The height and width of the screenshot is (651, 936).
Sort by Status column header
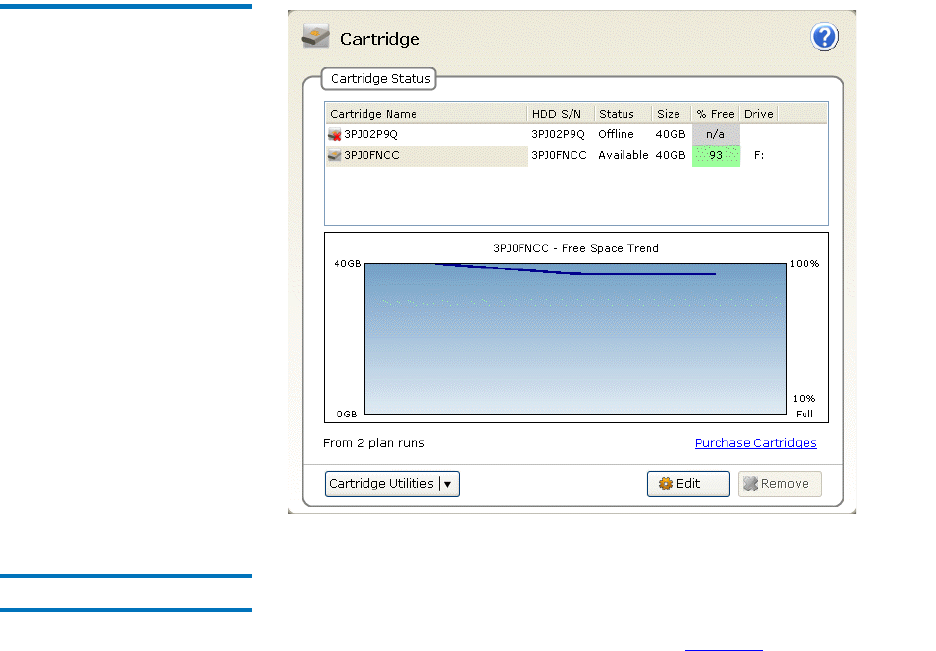(623, 114)
